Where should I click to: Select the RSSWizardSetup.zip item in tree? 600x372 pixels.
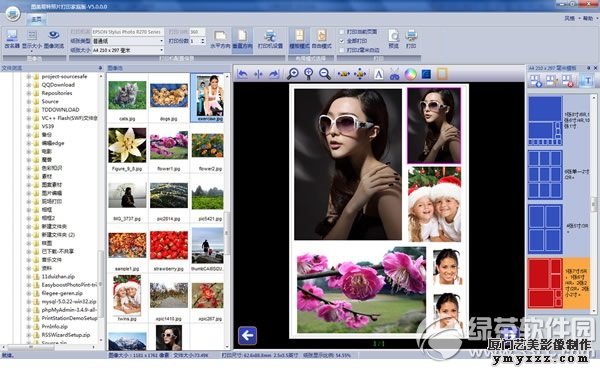click(x=65, y=335)
